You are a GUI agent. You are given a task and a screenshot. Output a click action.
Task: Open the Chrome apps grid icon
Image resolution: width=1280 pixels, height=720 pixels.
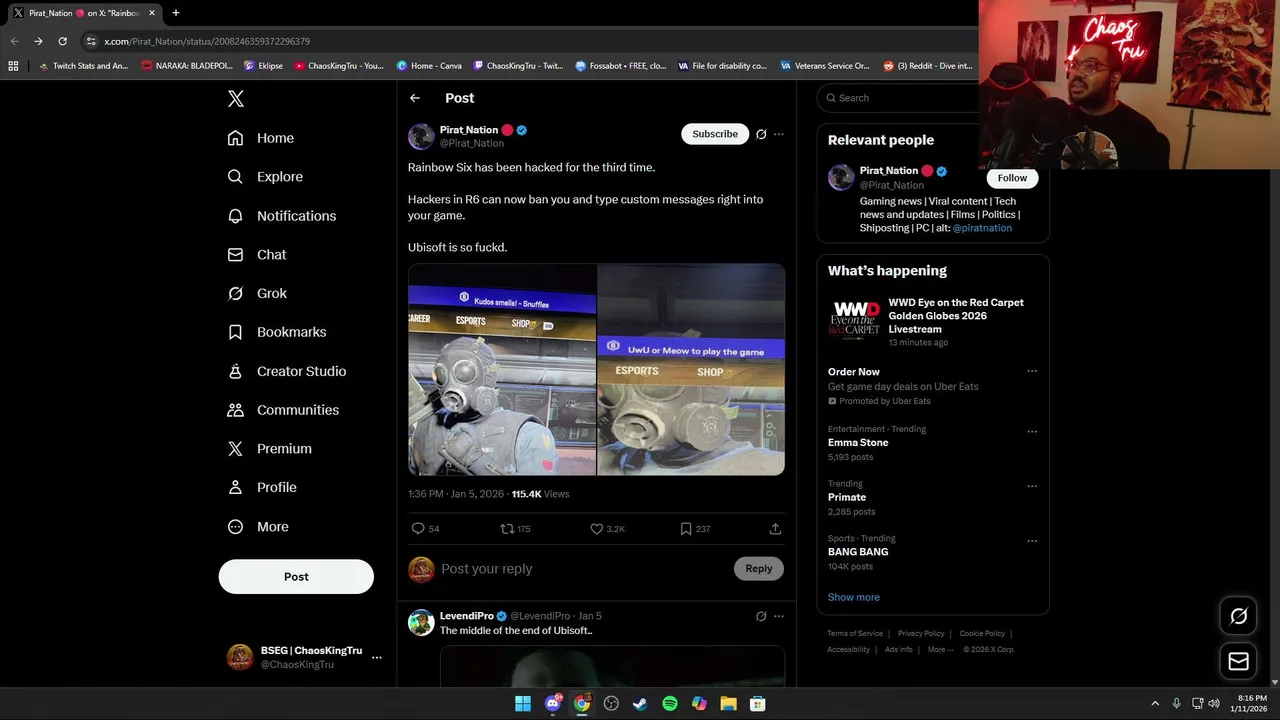(x=13, y=66)
